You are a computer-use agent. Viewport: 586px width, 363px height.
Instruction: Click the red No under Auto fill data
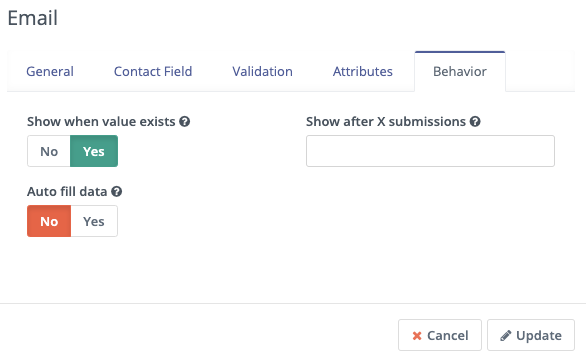coord(49,221)
